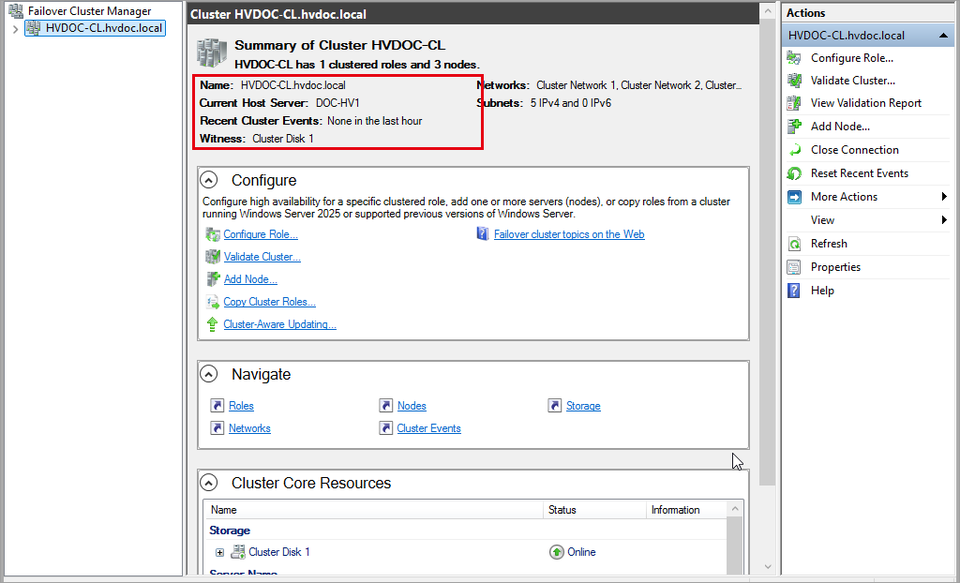Screen dimensions: 960x583
Task: Click the Information column header
Action: click(x=686, y=510)
